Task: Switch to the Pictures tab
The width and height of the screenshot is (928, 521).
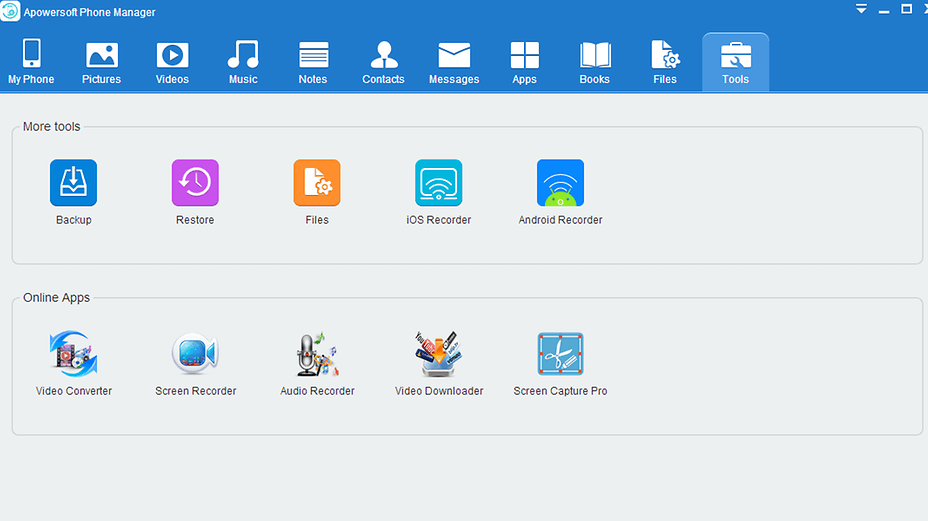Action: pos(101,62)
